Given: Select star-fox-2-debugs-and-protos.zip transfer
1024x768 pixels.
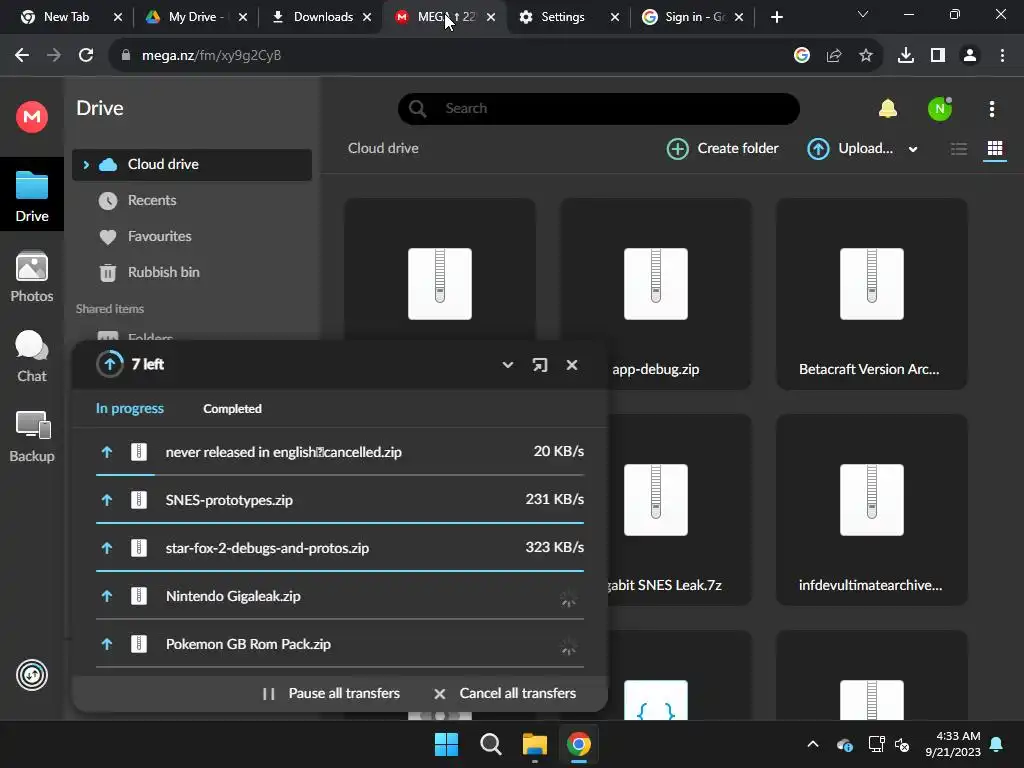Looking at the screenshot, I should (x=340, y=548).
